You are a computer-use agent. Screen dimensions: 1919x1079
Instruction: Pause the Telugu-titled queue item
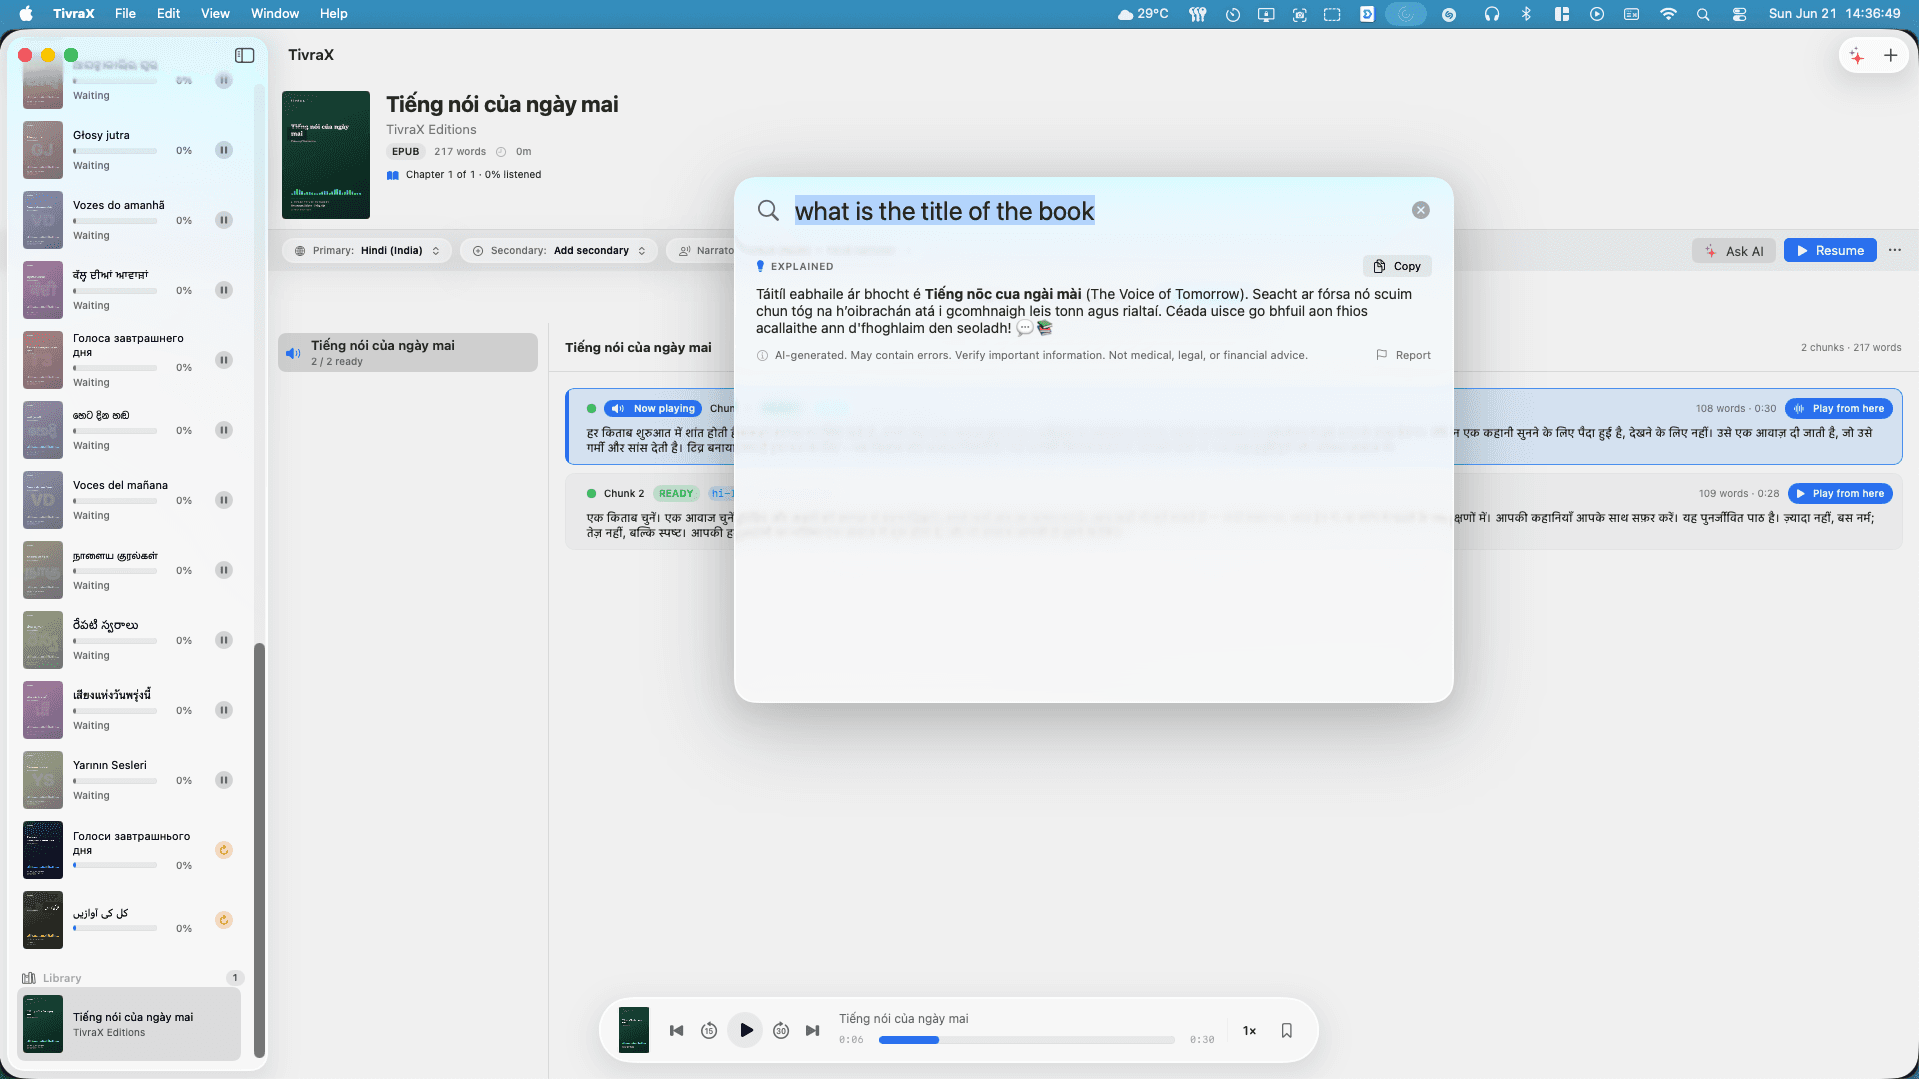(x=224, y=640)
